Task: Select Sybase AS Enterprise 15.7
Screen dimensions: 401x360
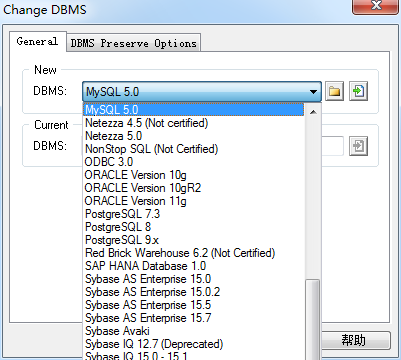Action: click(193, 318)
